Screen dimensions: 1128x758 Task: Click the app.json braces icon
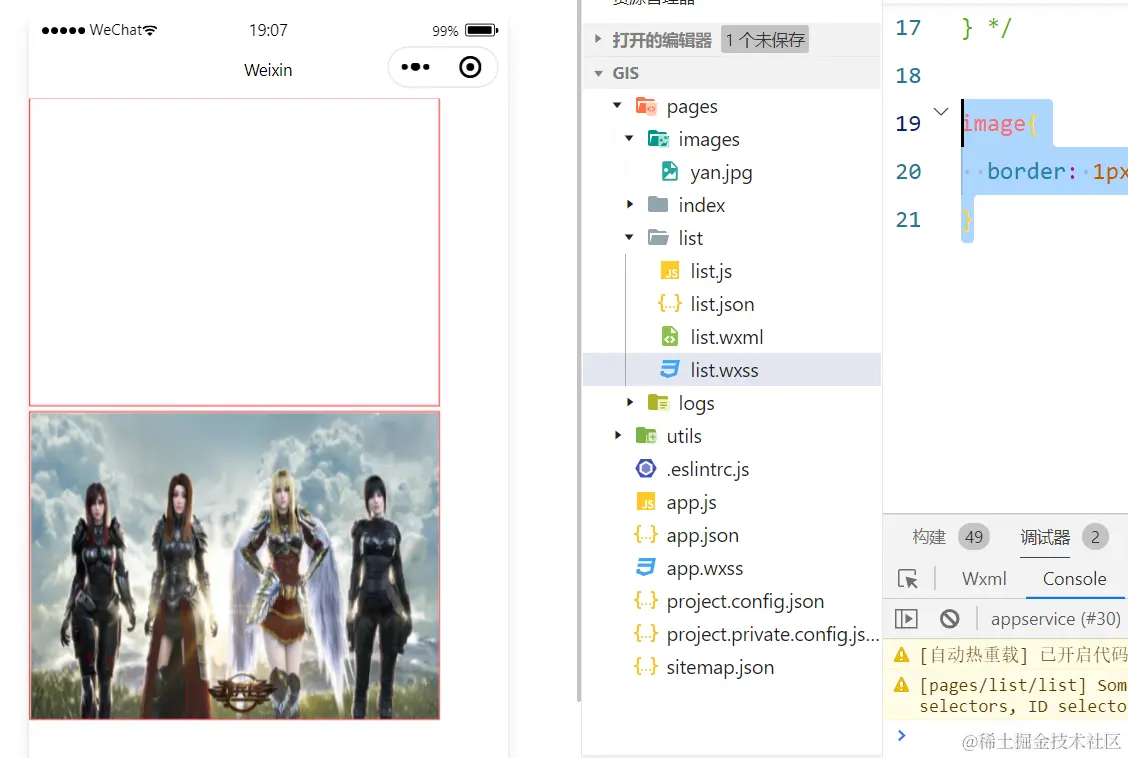tap(646, 534)
